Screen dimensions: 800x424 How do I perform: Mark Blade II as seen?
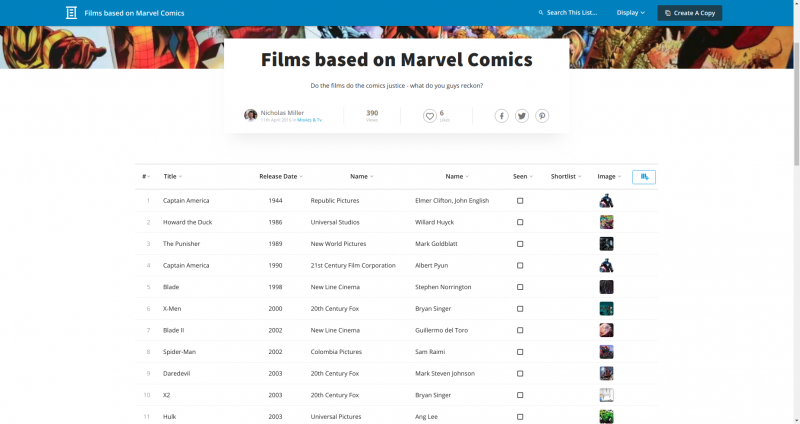[x=520, y=330]
